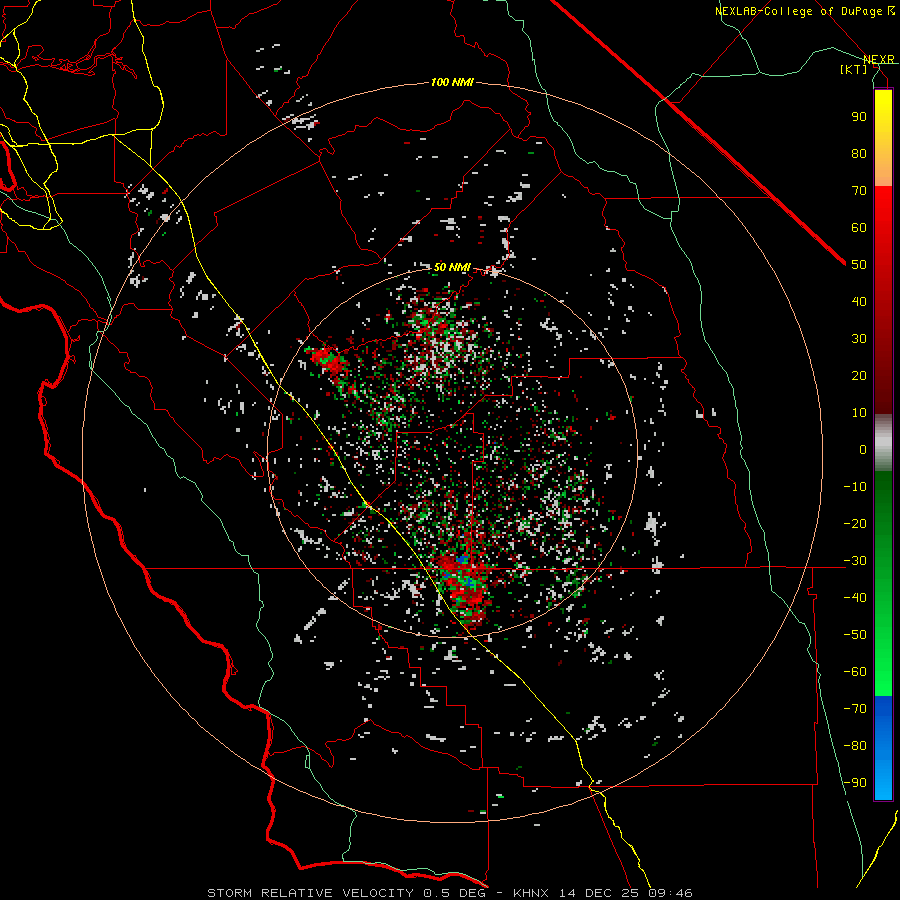Image resolution: width=900 pixels, height=900 pixels.
Task: Pick the 30 value on the color scale
Action: [859, 339]
